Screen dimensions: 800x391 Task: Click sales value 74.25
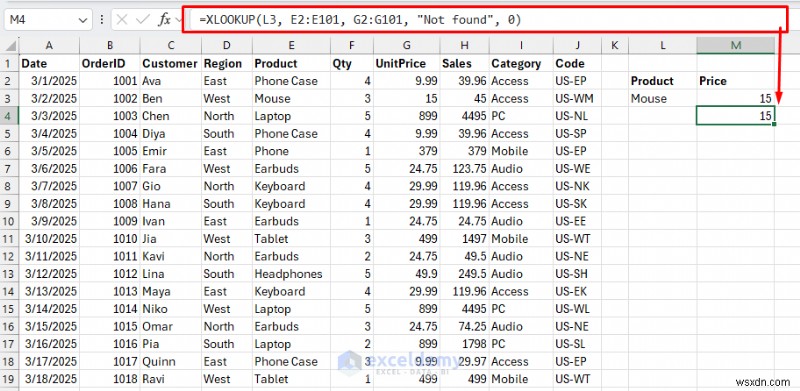[x=464, y=327]
